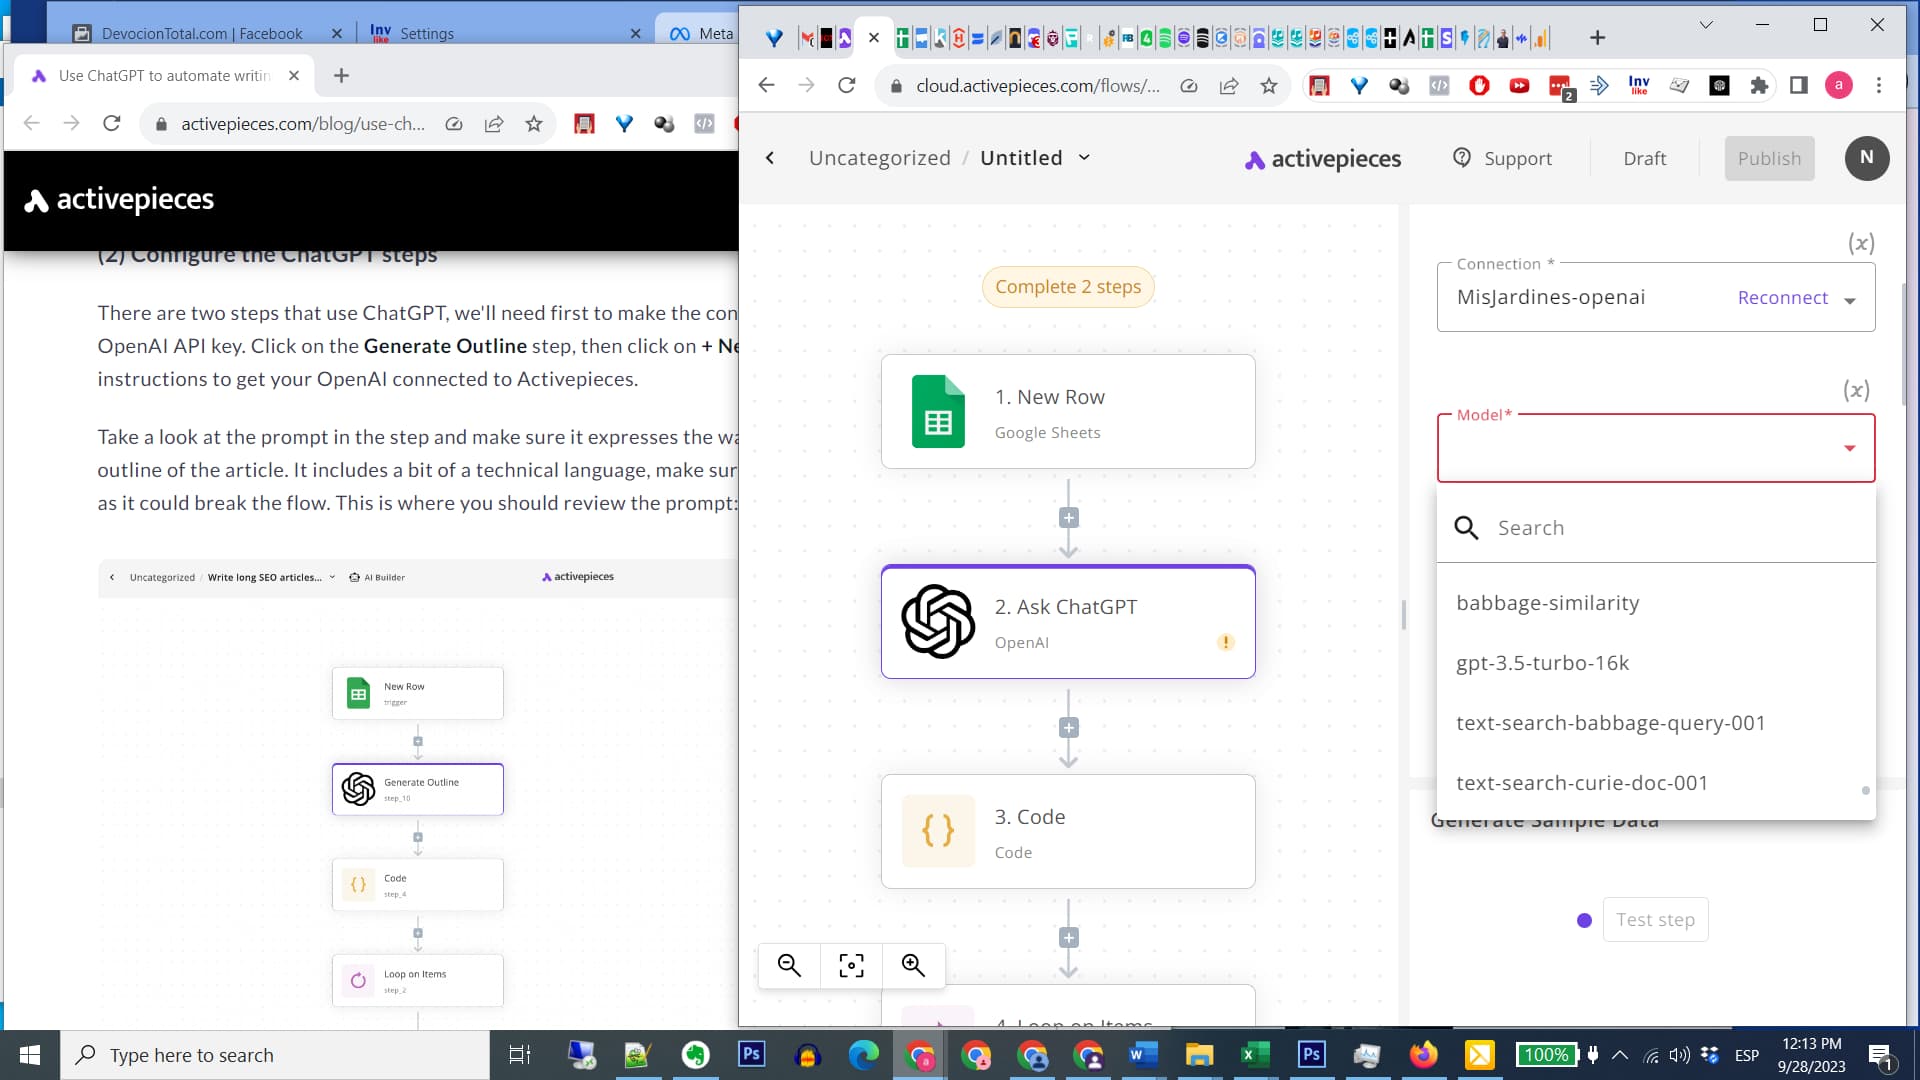Open Firefox from the taskbar
The image size is (1920, 1080).
tap(1423, 1055)
